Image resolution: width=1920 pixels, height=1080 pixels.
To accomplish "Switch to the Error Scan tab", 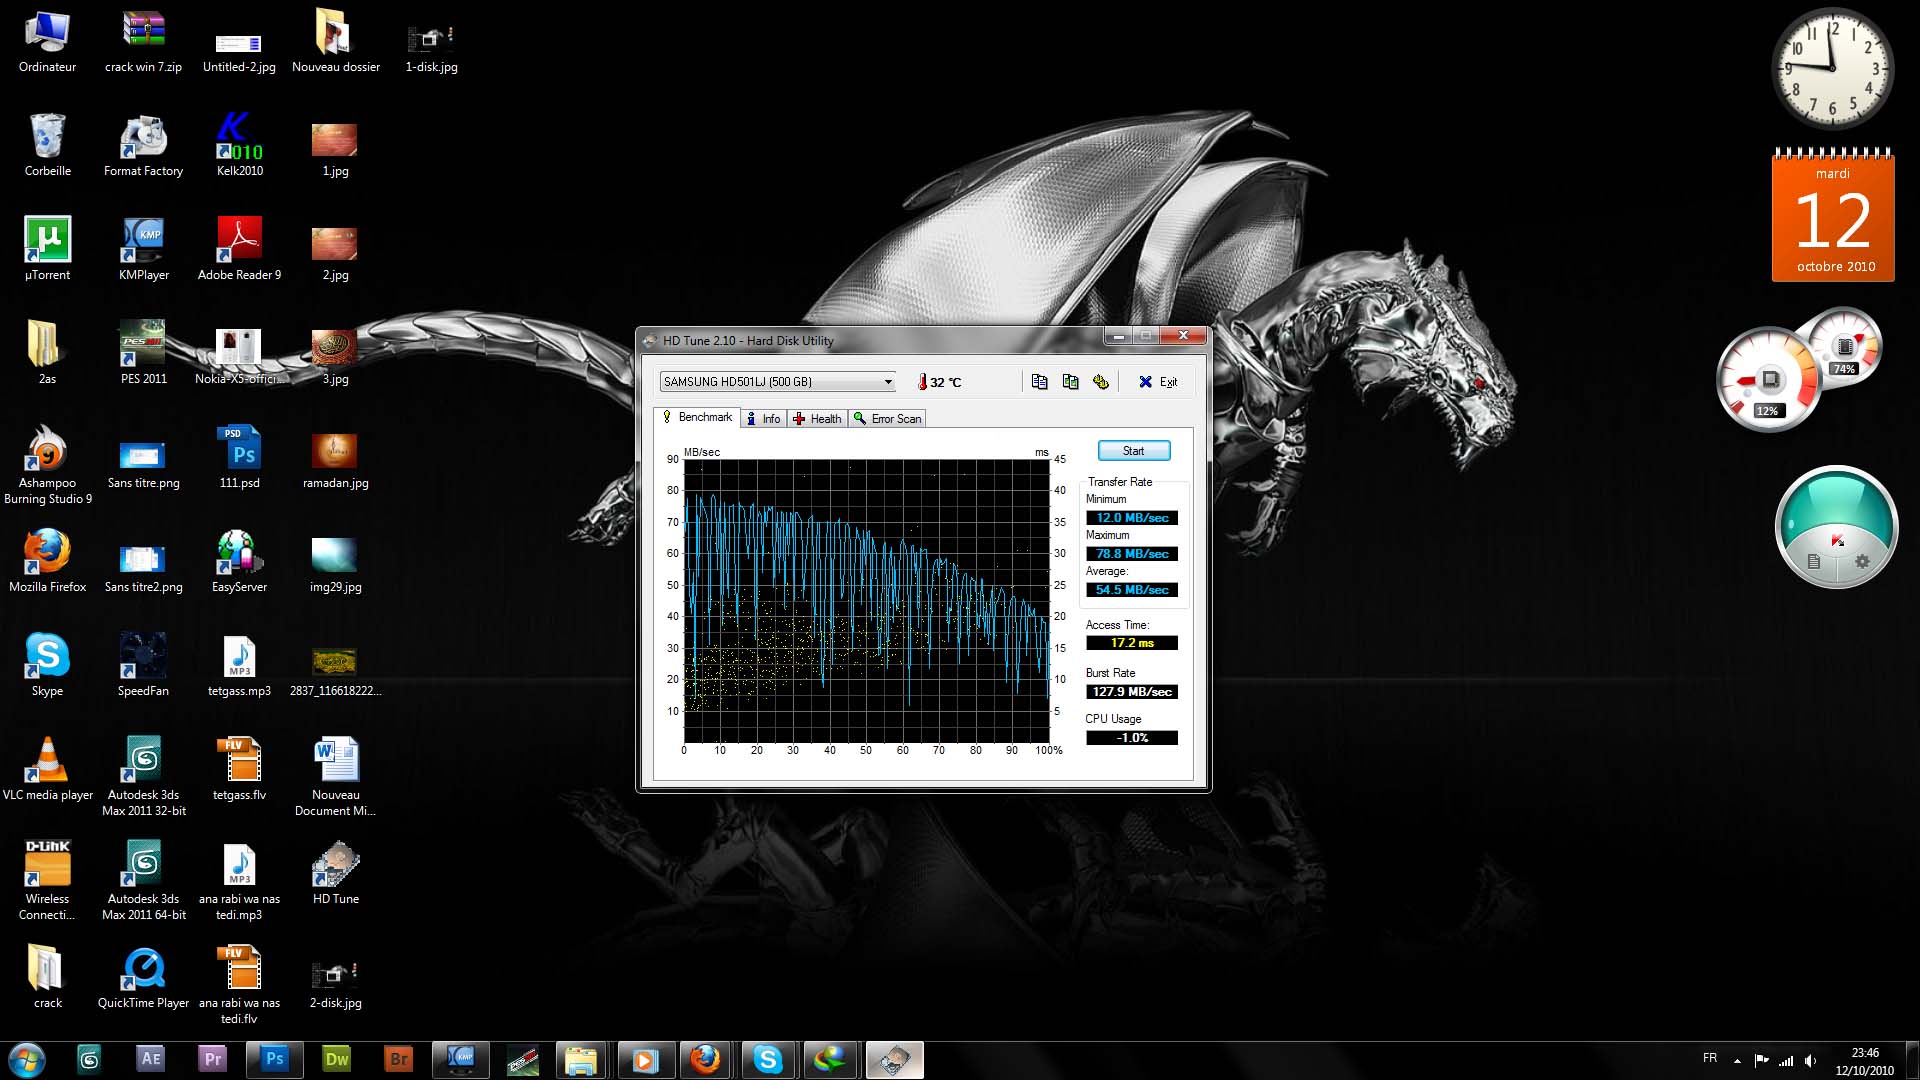I will (887, 419).
